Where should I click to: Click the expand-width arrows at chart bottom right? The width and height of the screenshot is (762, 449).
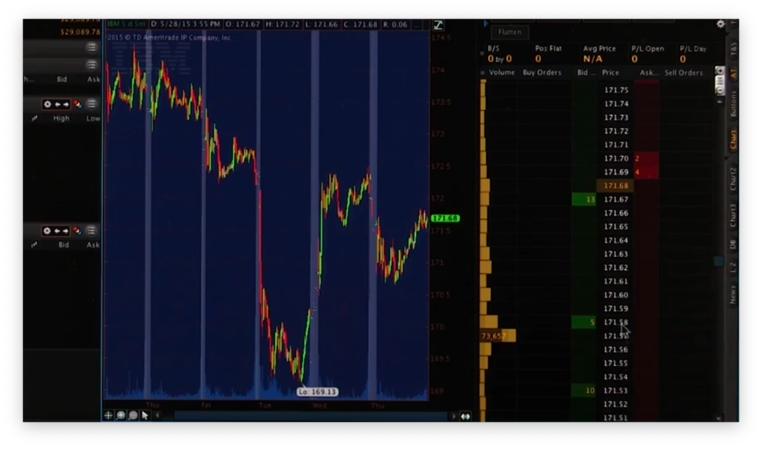coord(465,416)
